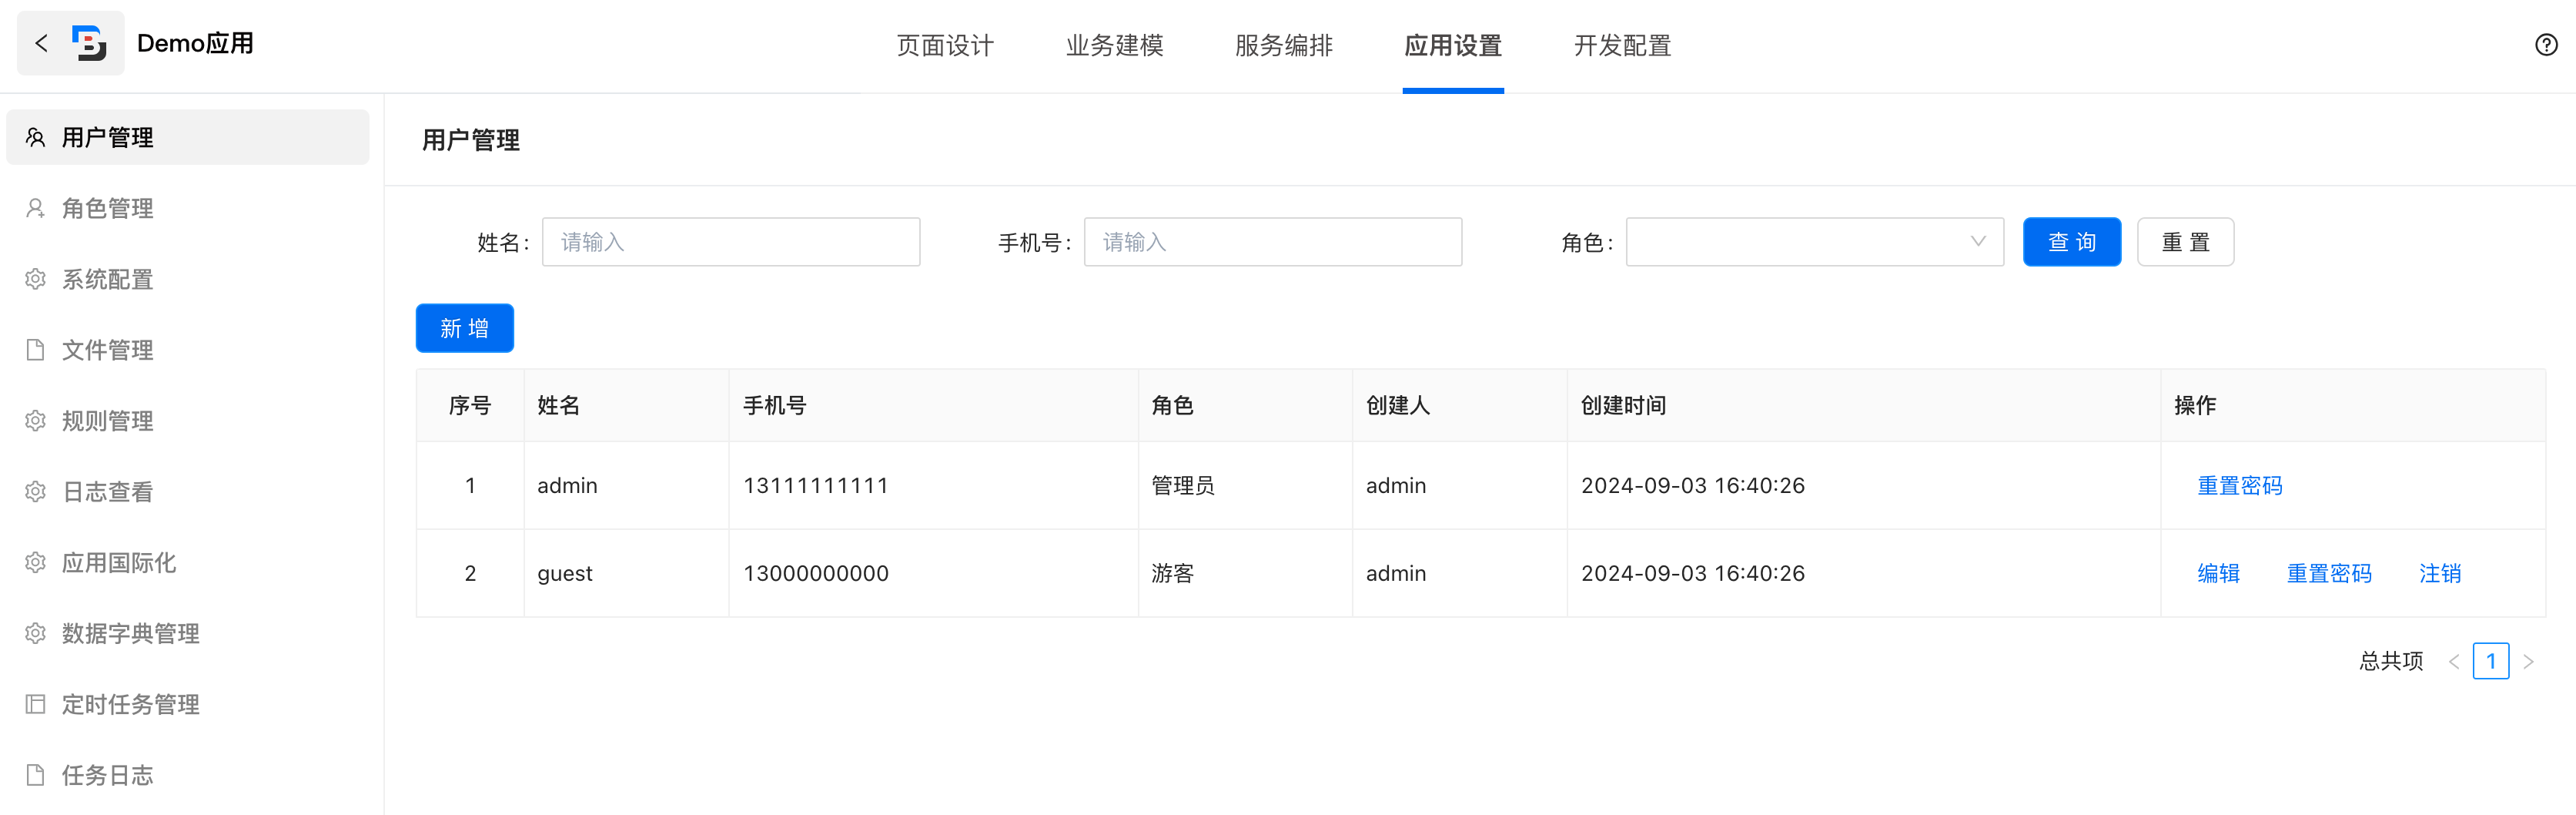The width and height of the screenshot is (2576, 815).
Task: Click the 任务日志 file icon
Action: pyautogui.click(x=35, y=776)
